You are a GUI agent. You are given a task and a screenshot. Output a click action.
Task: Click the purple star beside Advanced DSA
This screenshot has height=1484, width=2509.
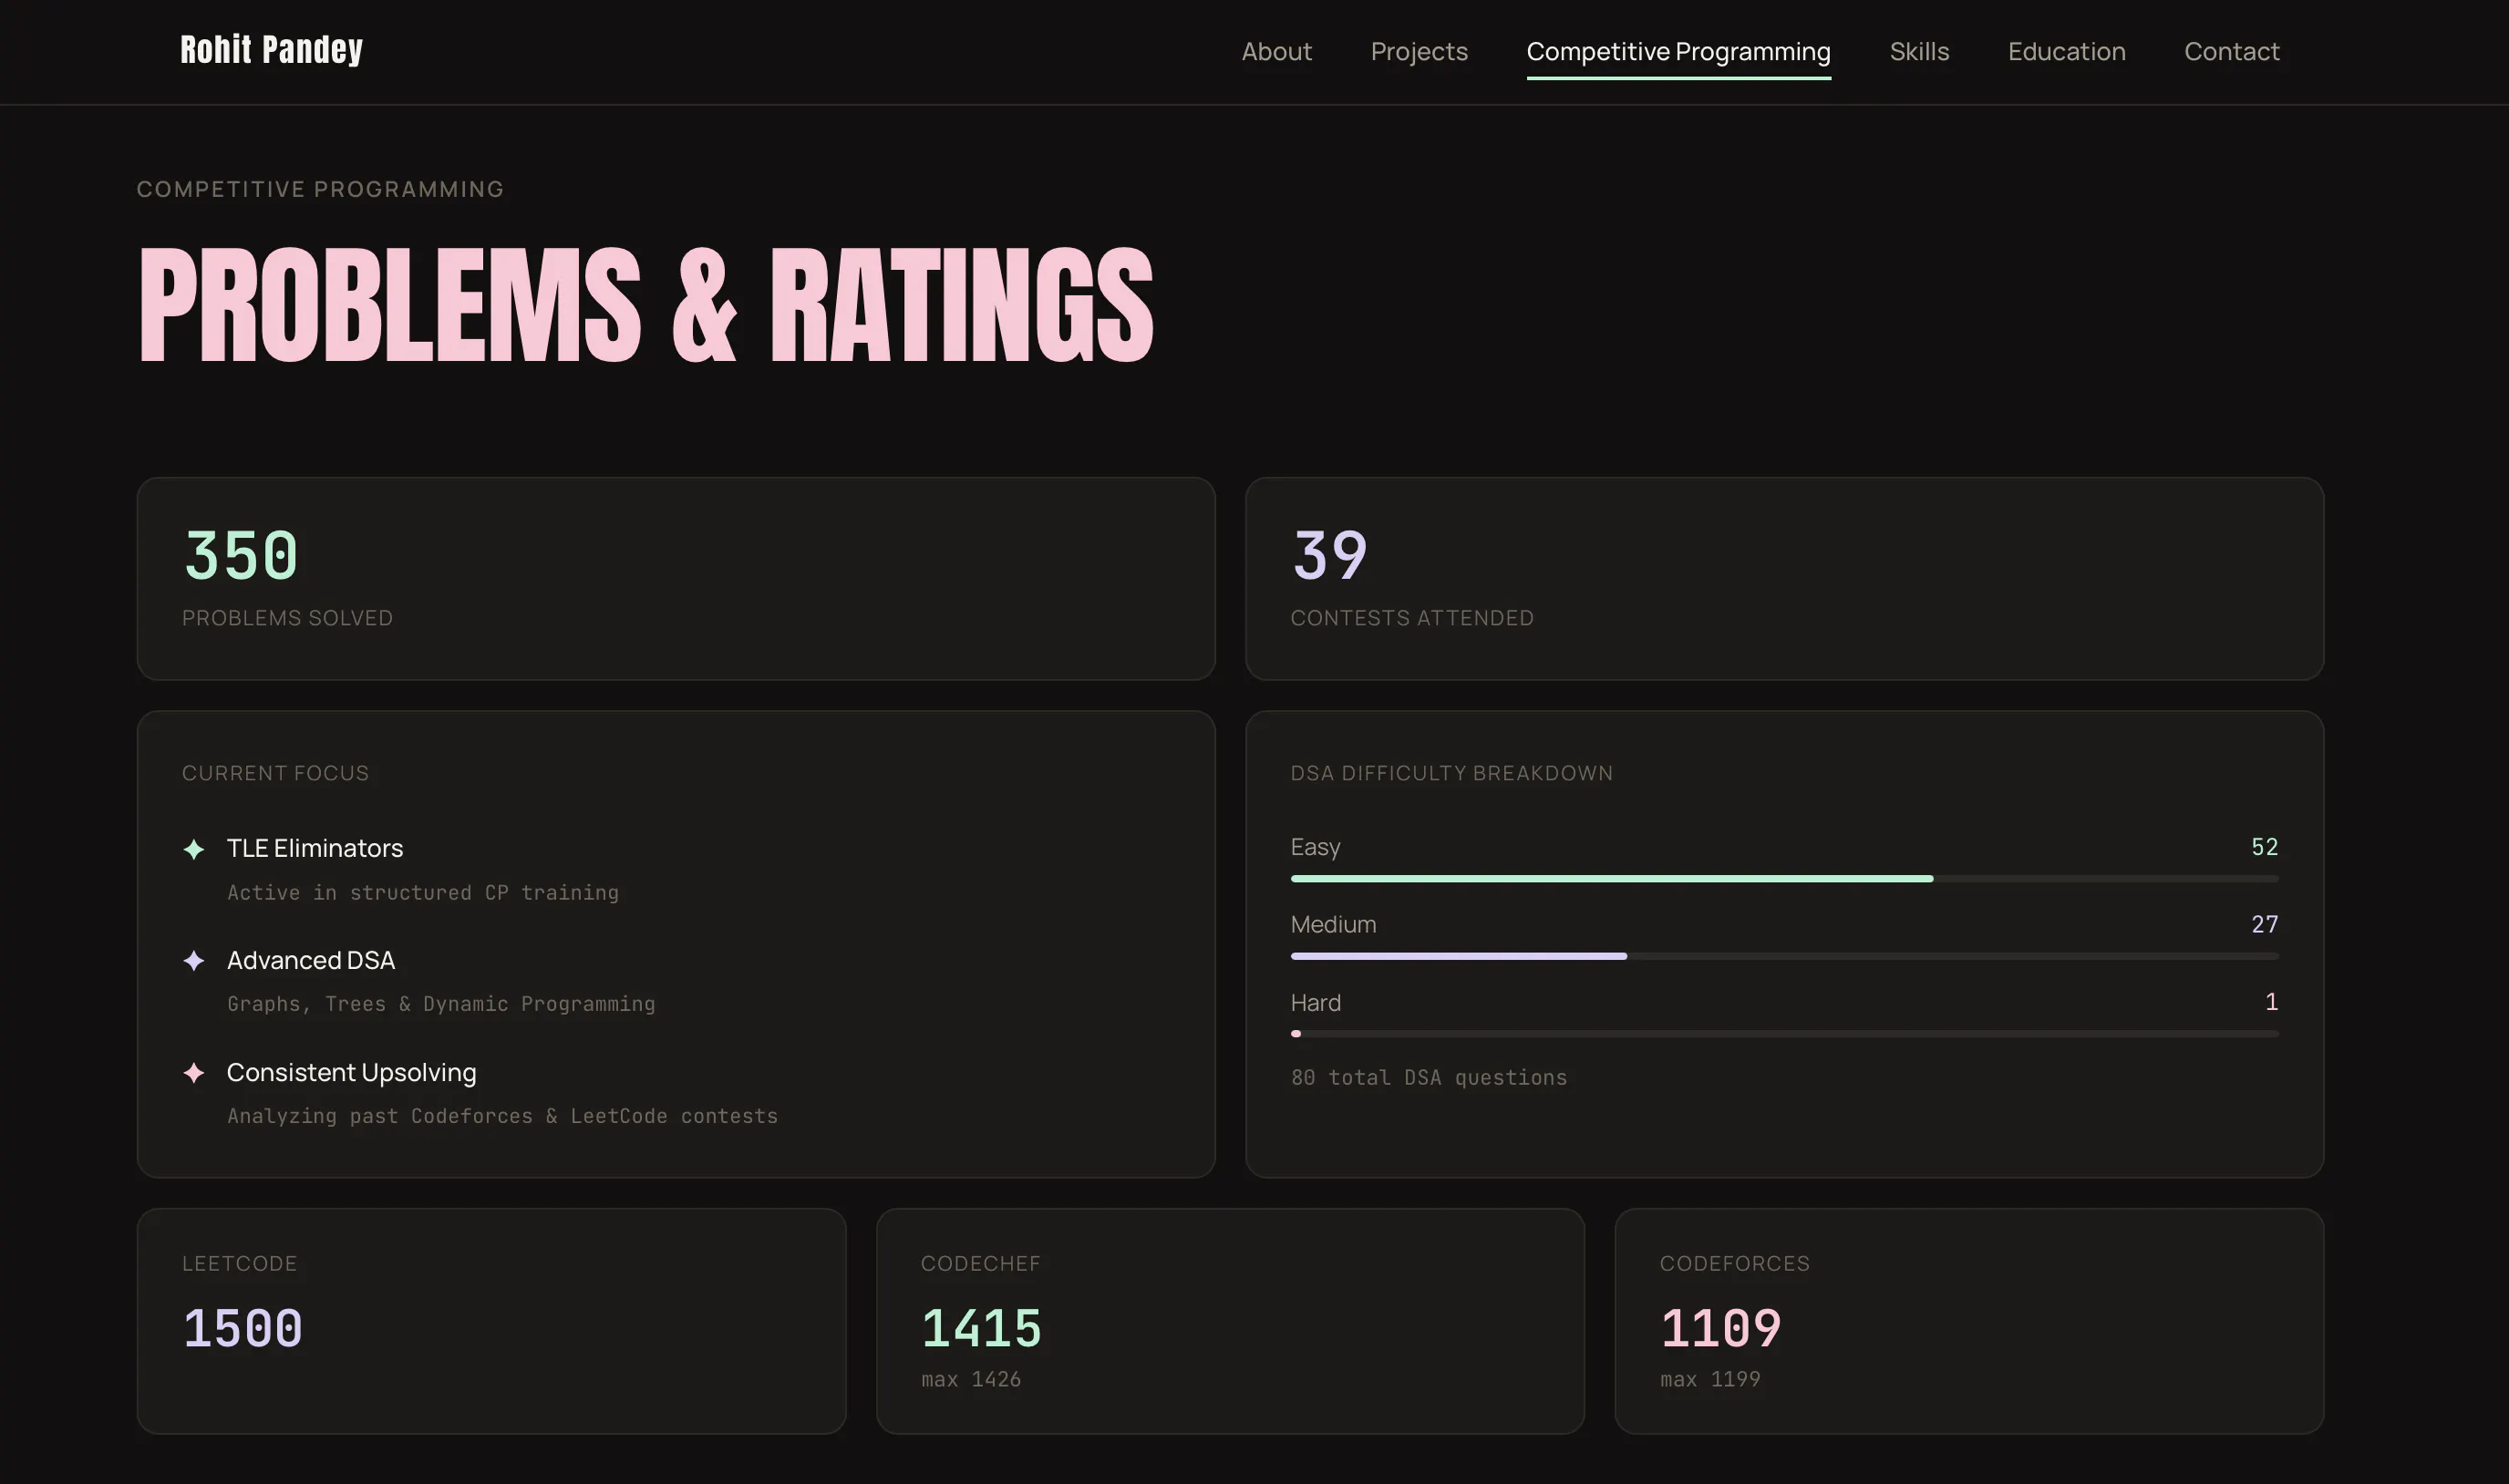coord(194,961)
